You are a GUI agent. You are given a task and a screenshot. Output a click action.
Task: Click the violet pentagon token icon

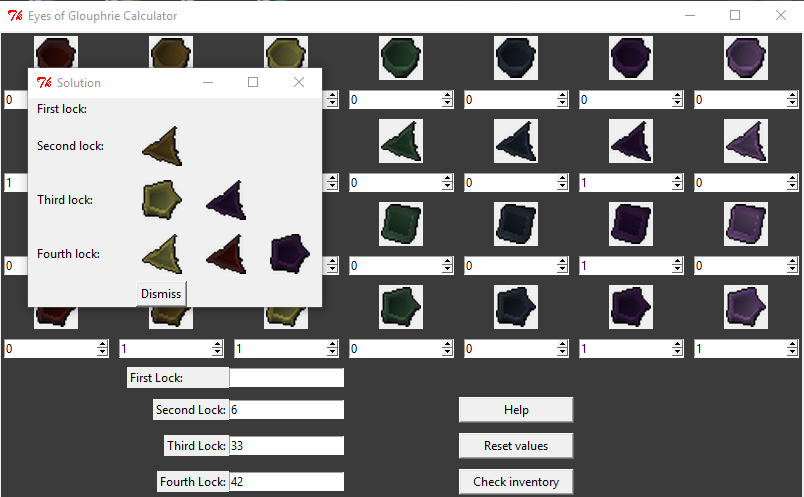pyautogui.click(x=746, y=307)
